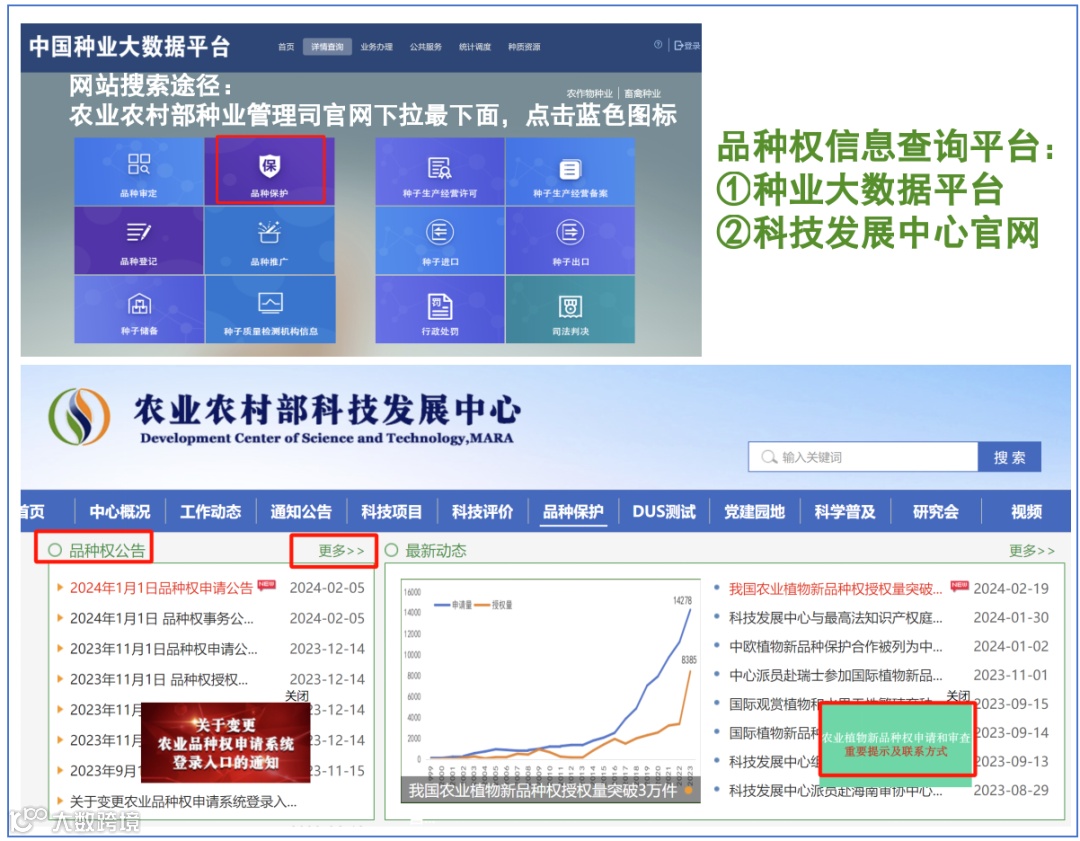The width and height of the screenshot is (1080, 841).
Task: Click the 最新动态 section heading
Action: 436,550
